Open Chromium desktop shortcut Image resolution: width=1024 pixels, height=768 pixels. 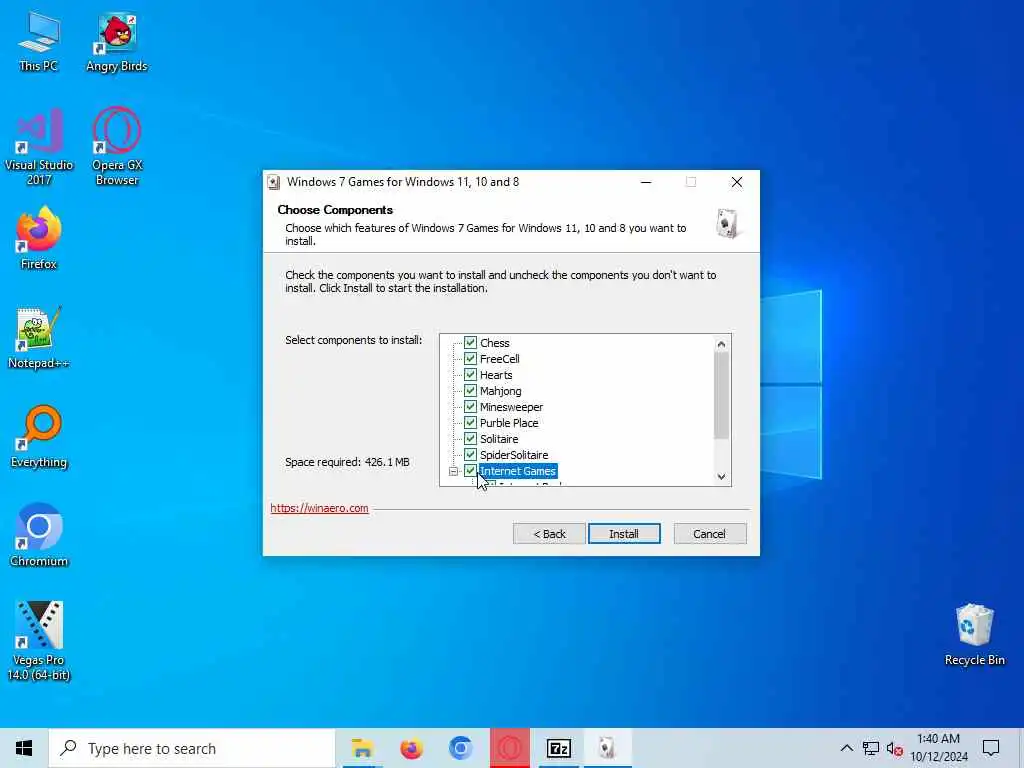tap(39, 536)
